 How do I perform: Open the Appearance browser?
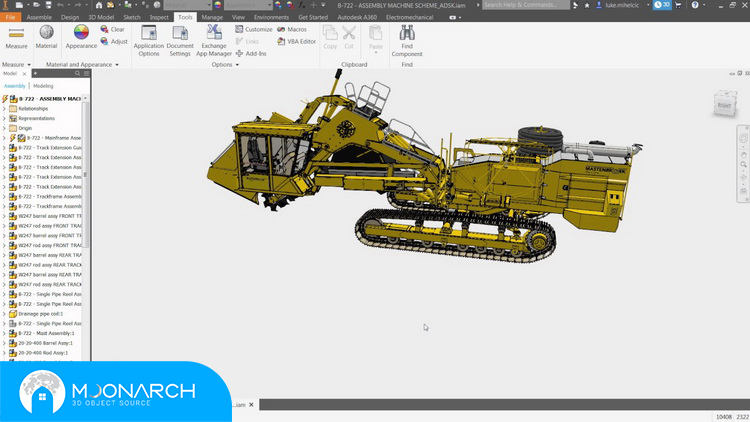tap(81, 37)
